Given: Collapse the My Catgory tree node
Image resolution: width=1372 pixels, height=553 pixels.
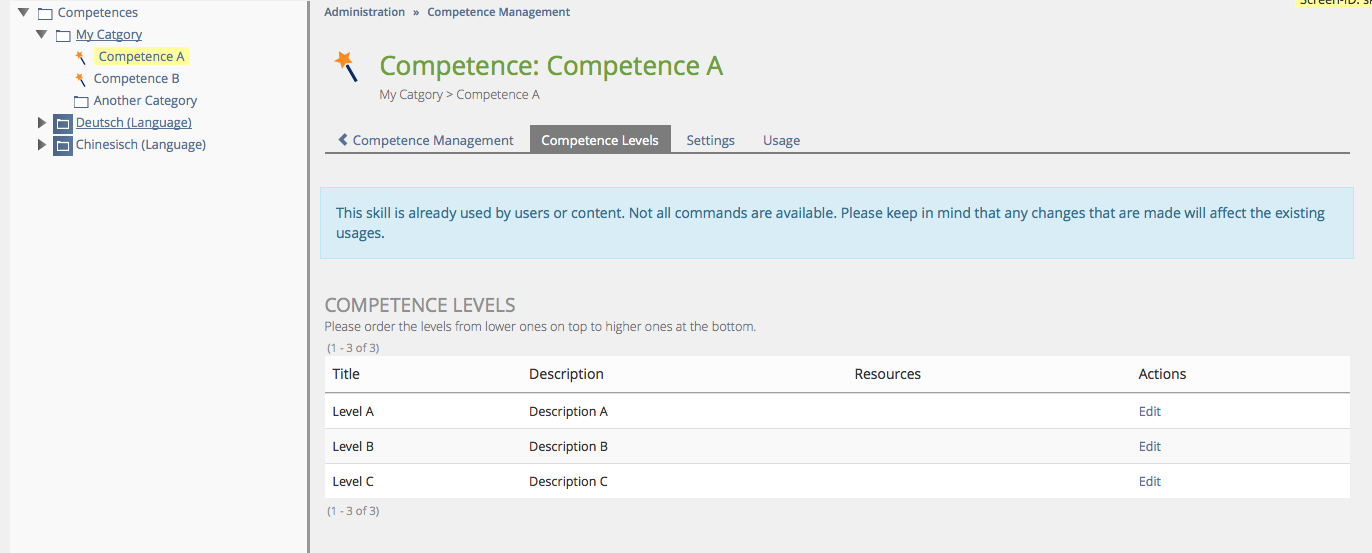Looking at the screenshot, I should coord(41,35).
